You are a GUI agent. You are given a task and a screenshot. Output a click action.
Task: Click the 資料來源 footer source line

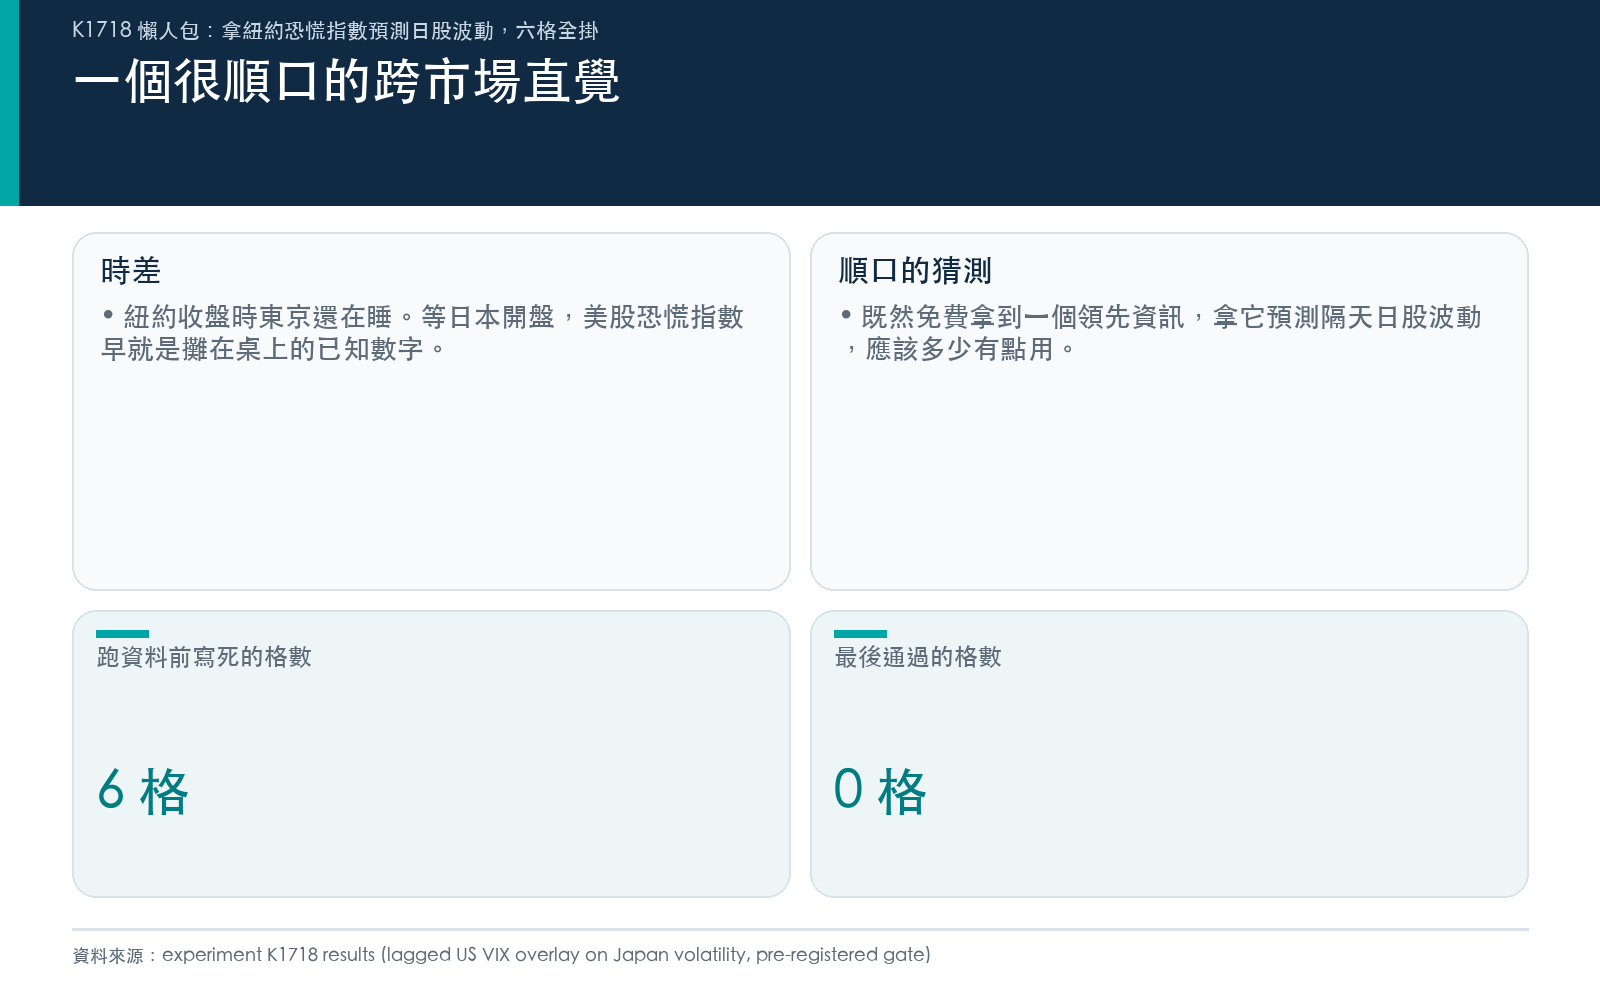[501, 955]
